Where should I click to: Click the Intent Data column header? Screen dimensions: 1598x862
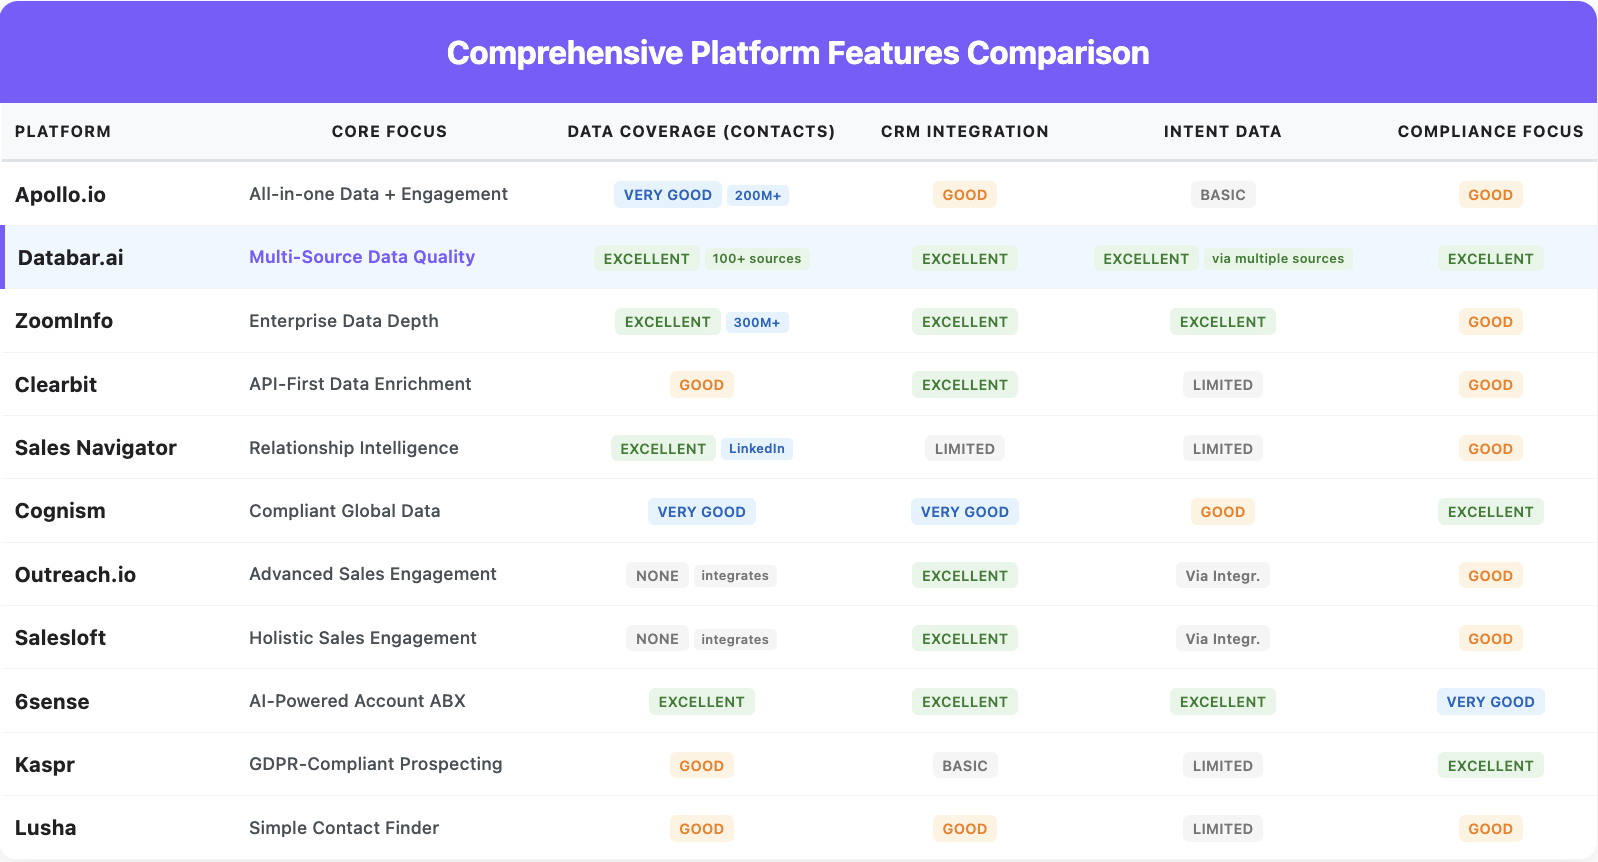pyautogui.click(x=1222, y=131)
